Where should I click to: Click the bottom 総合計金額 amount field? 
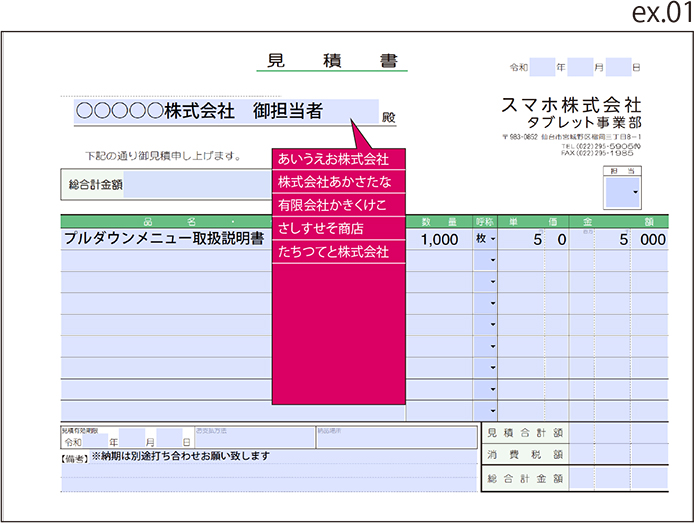[x=619, y=478]
